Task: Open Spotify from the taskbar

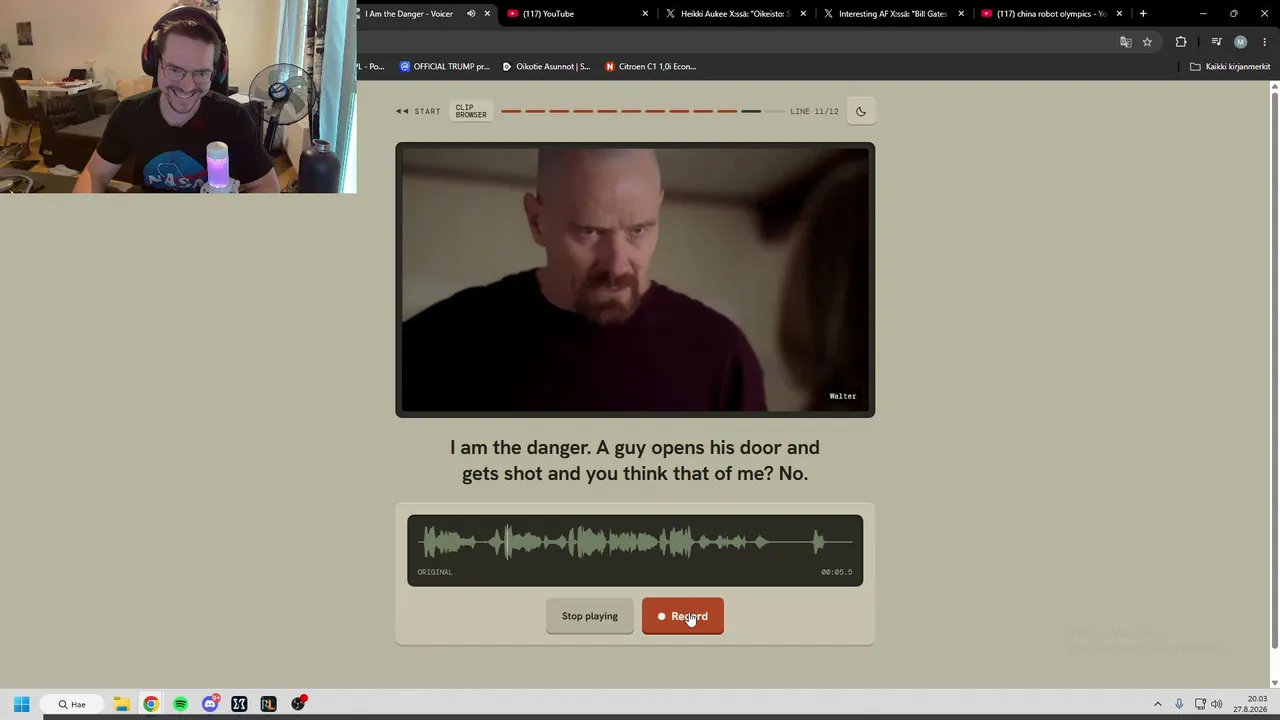Action: pyautogui.click(x=180, y=704)
